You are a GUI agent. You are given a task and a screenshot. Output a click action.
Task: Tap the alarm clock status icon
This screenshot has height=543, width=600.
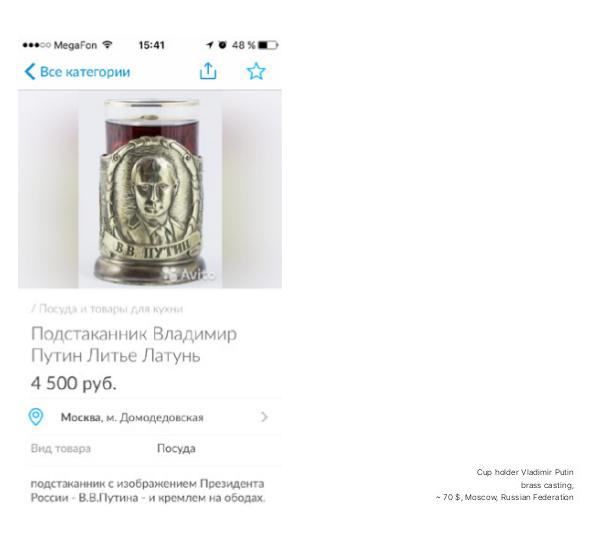click(222, 45)
